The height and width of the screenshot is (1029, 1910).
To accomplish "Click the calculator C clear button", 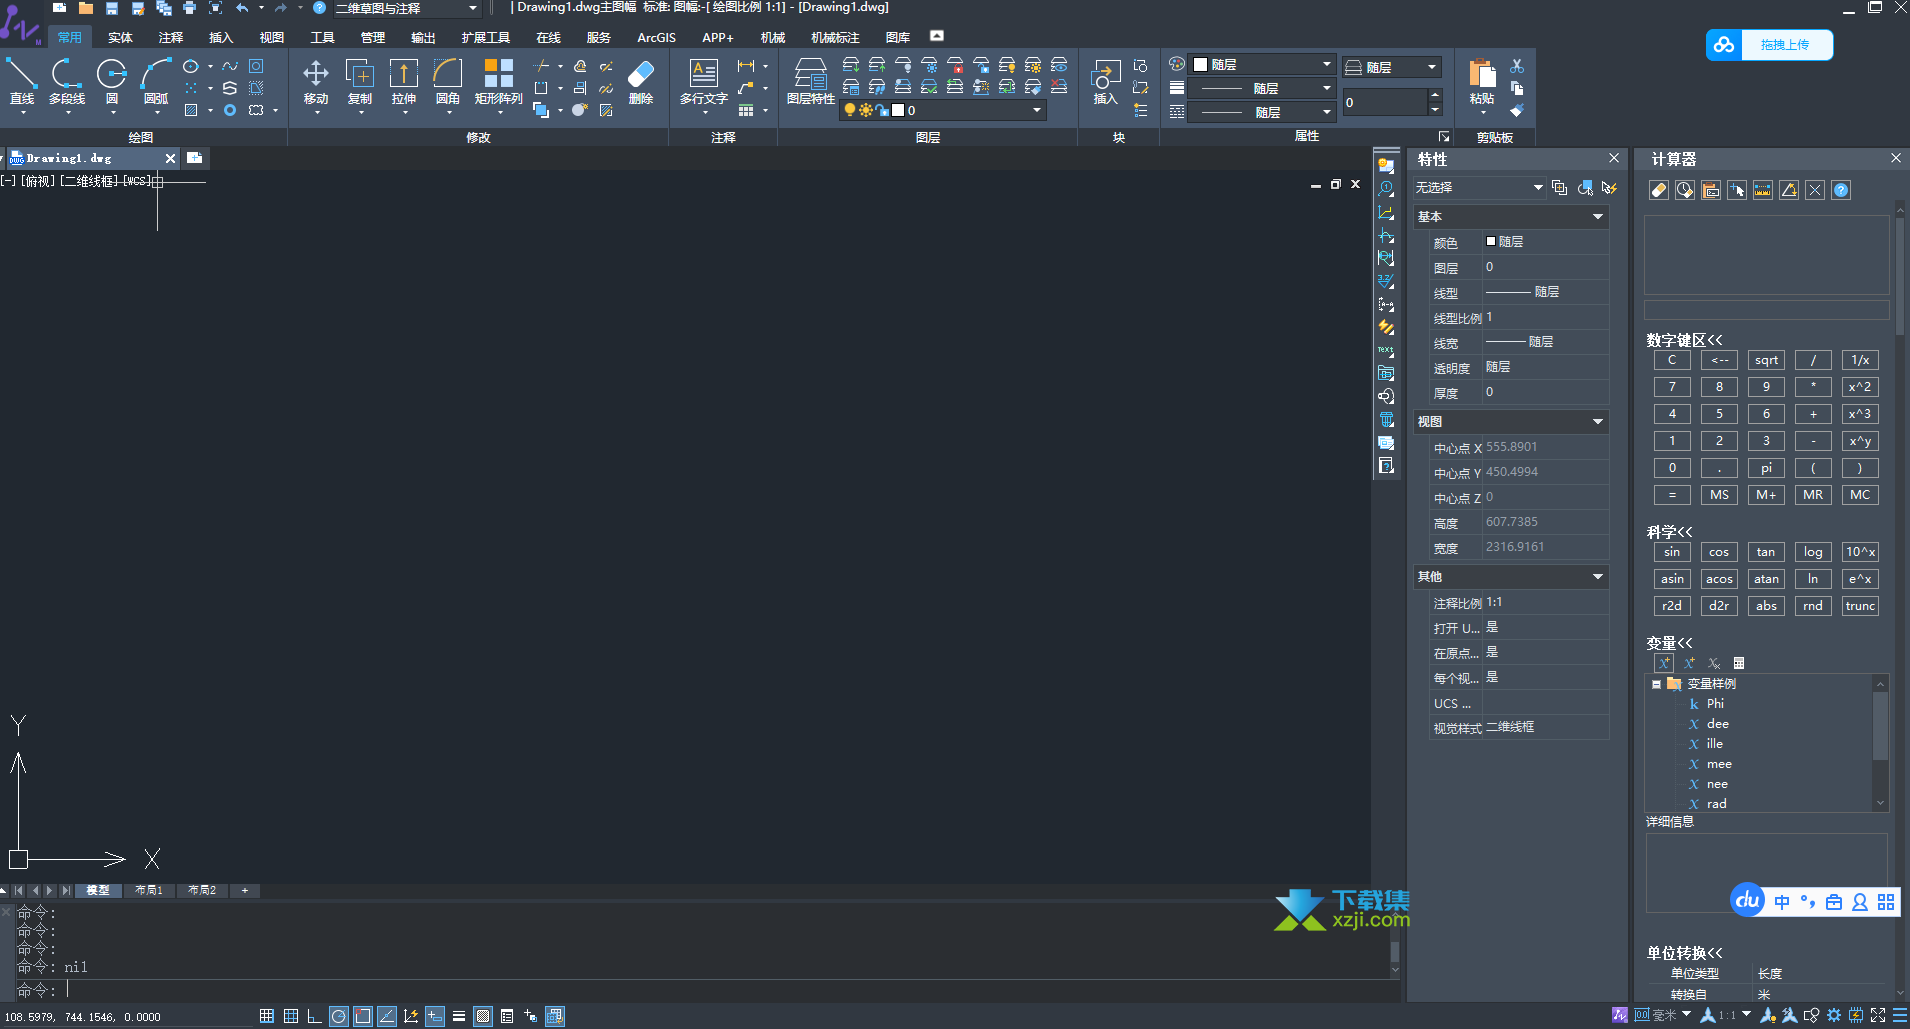I will pyautogui.click(x=1672, y=360).
